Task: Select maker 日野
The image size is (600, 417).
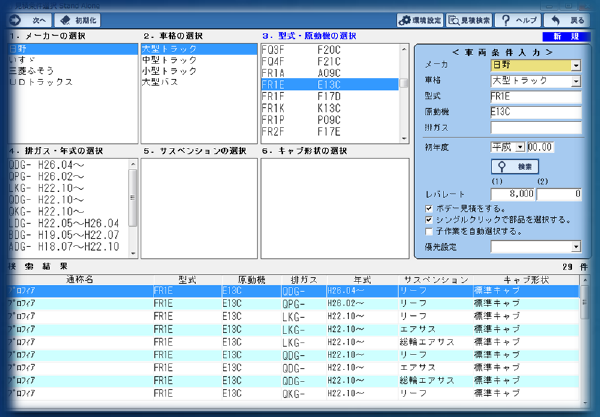Action: coord(73,49)
